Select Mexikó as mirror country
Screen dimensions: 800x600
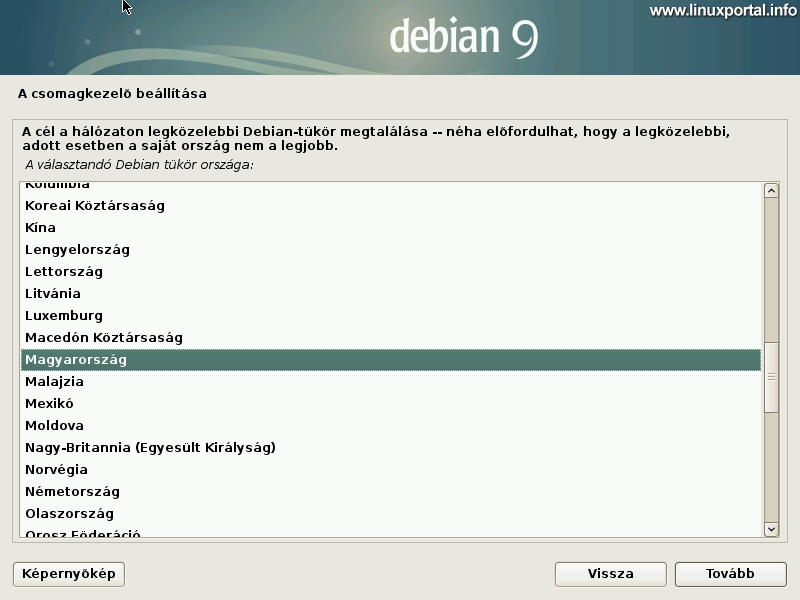tap(390, 404)
